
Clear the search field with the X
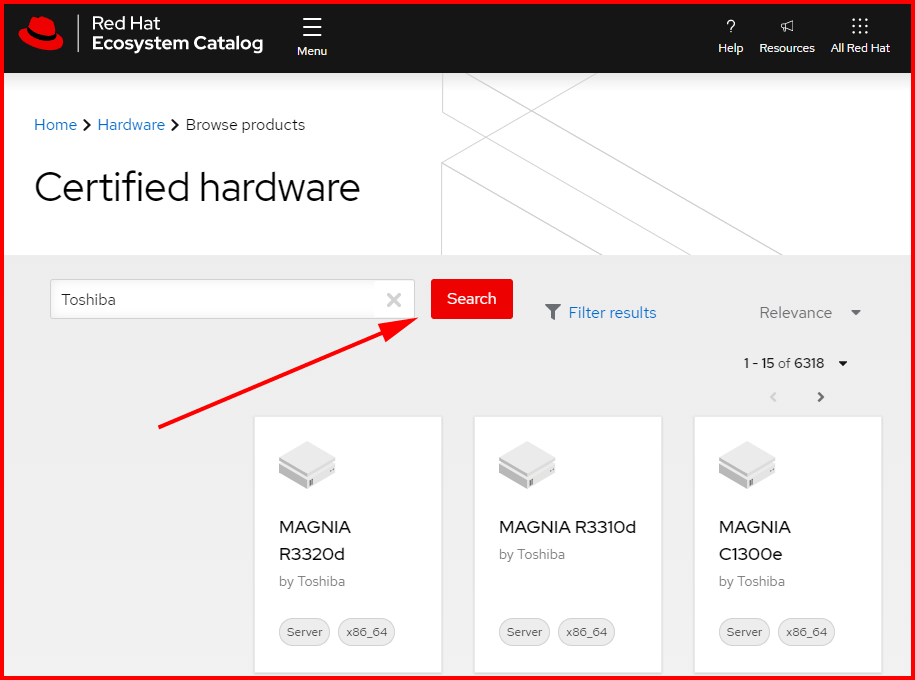394,300
